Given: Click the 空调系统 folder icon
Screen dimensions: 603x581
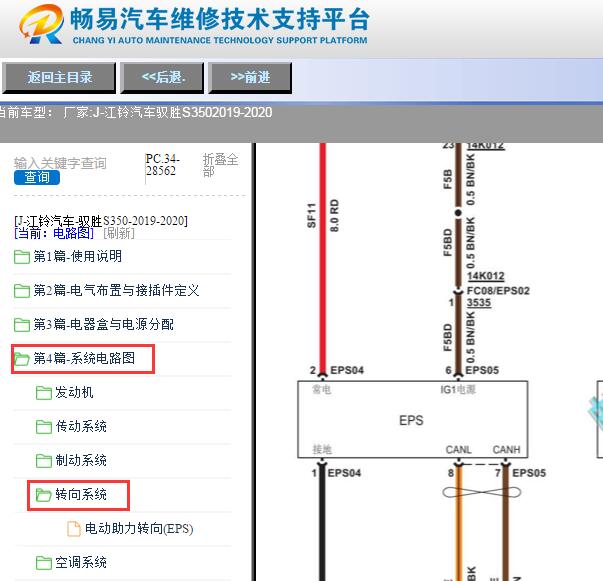Looking at the screenshot, I should [x=43, y=563].
